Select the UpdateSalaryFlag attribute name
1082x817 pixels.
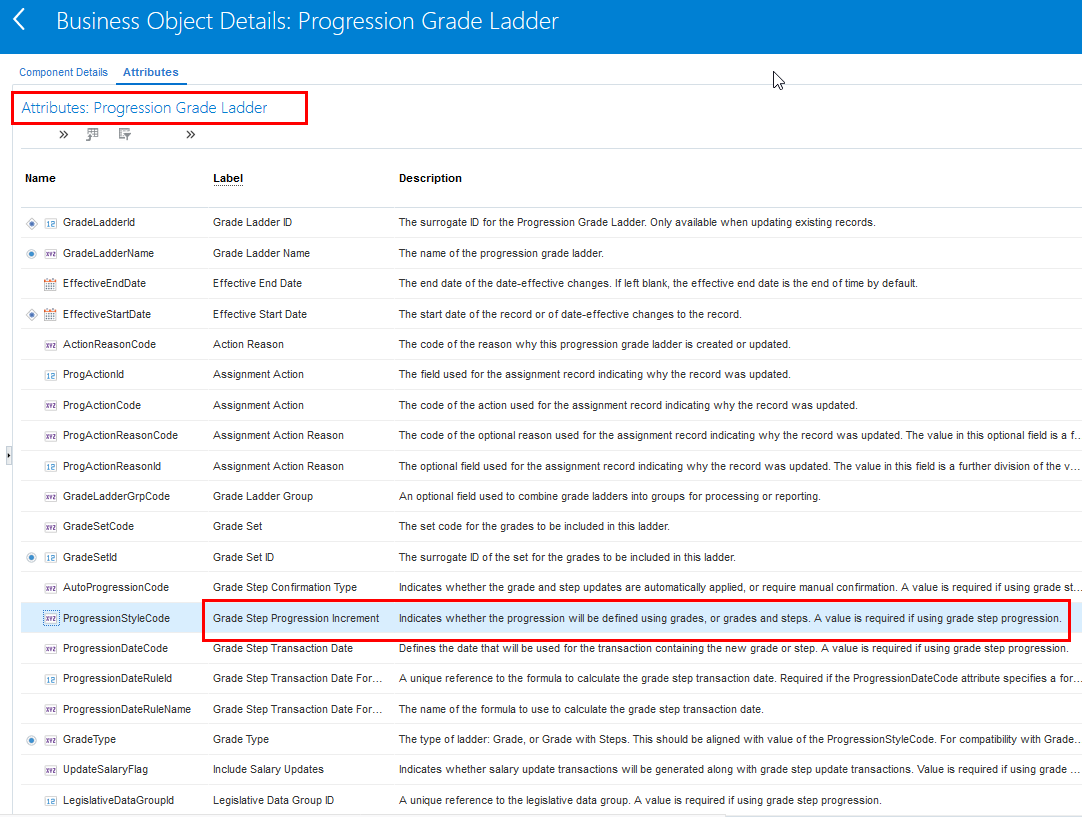pyautogui.click(x=105, y=769)
